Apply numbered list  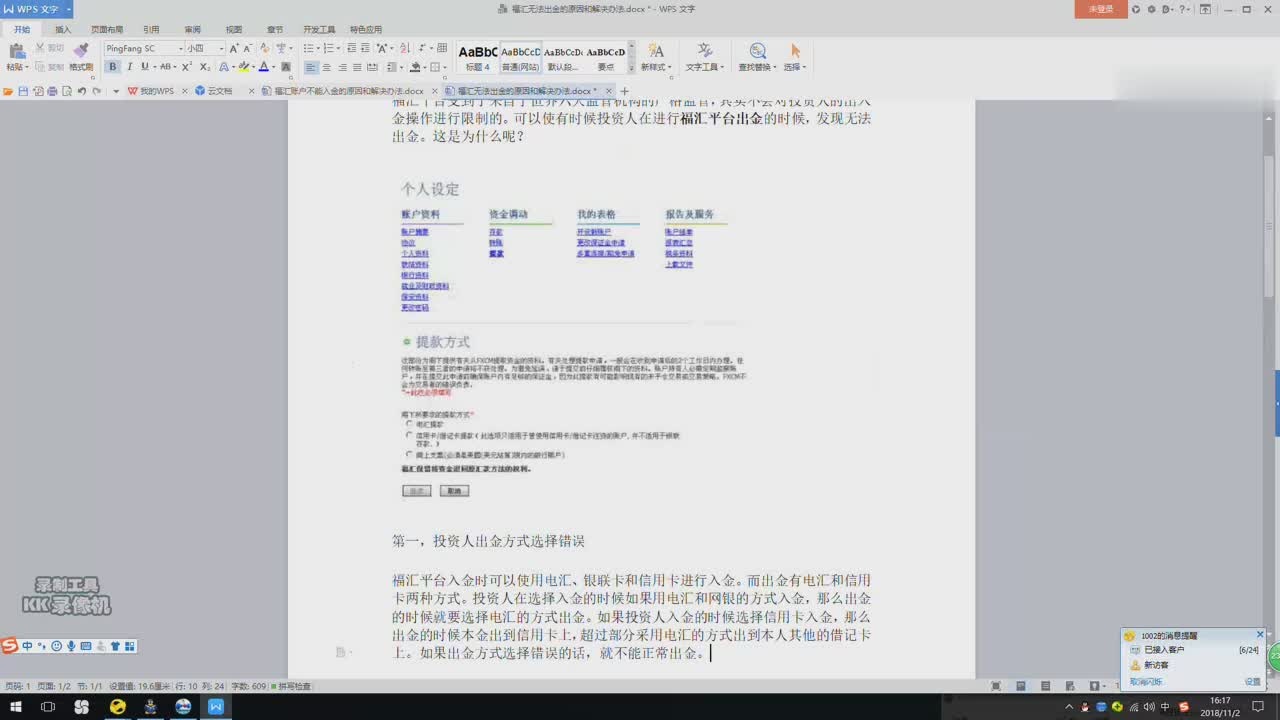331,48
